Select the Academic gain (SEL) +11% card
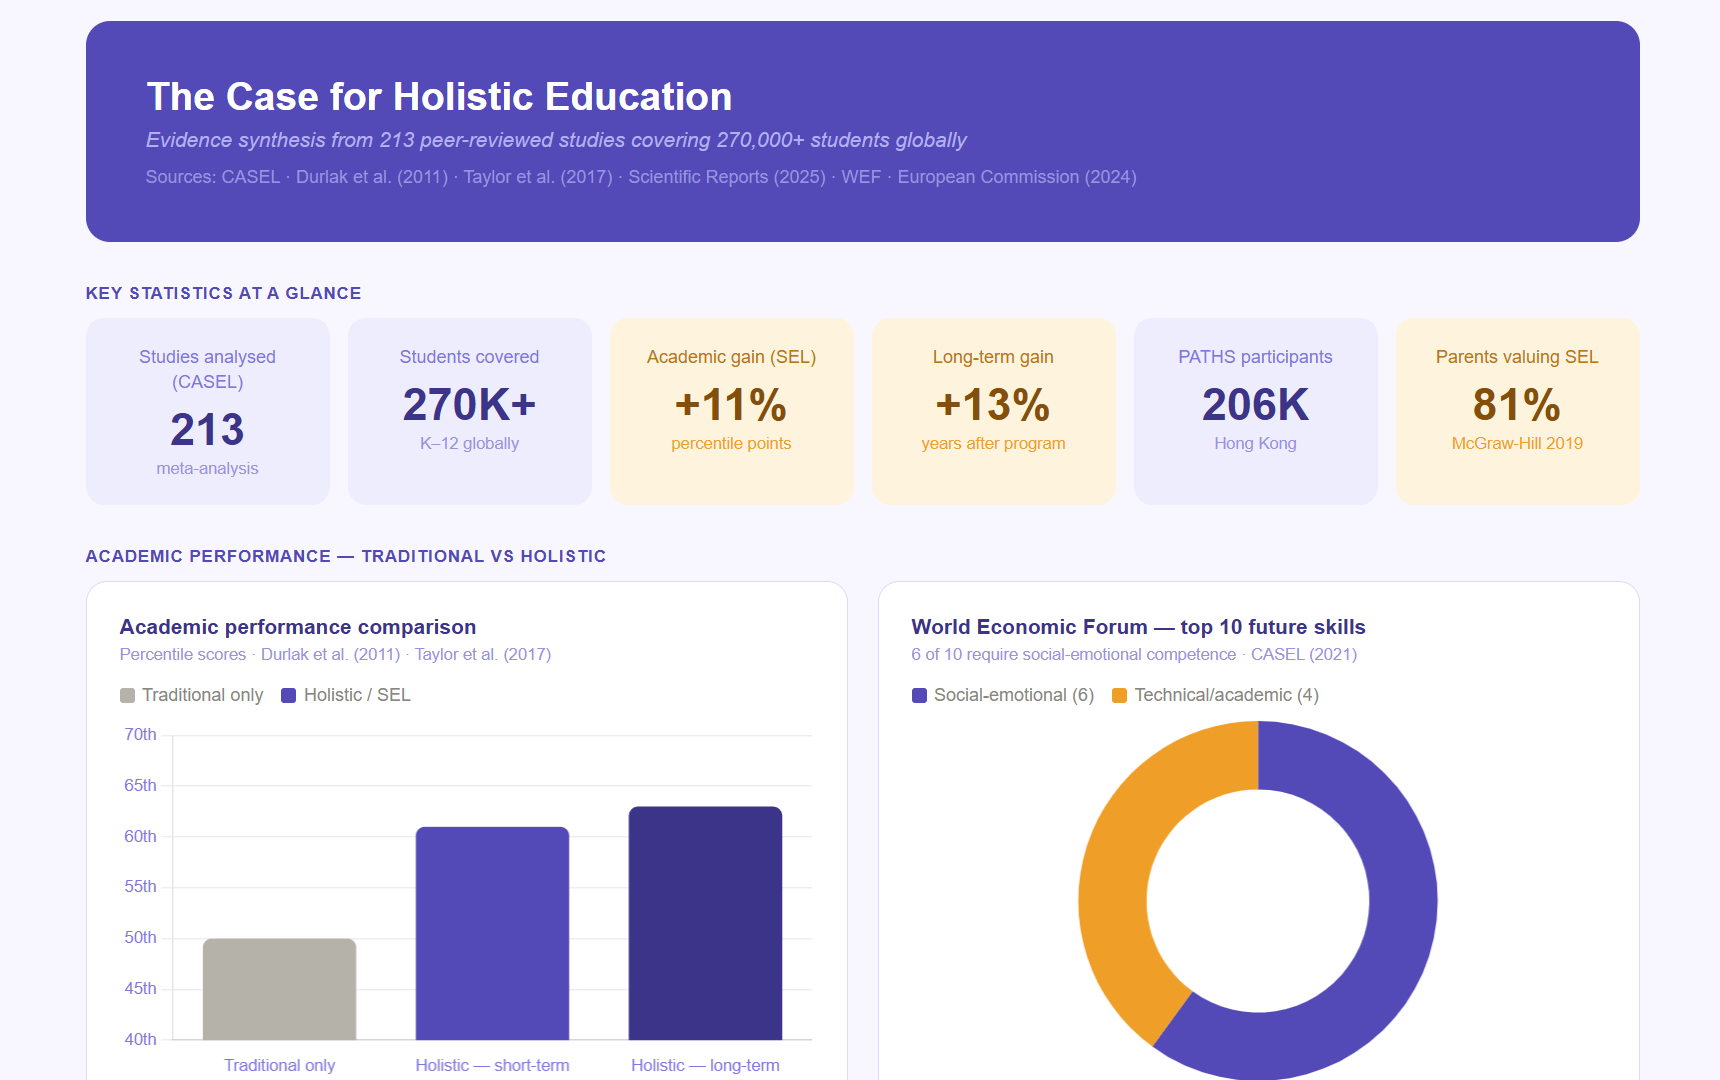This screenshot has width=1720, height=1080. [732, 411]
